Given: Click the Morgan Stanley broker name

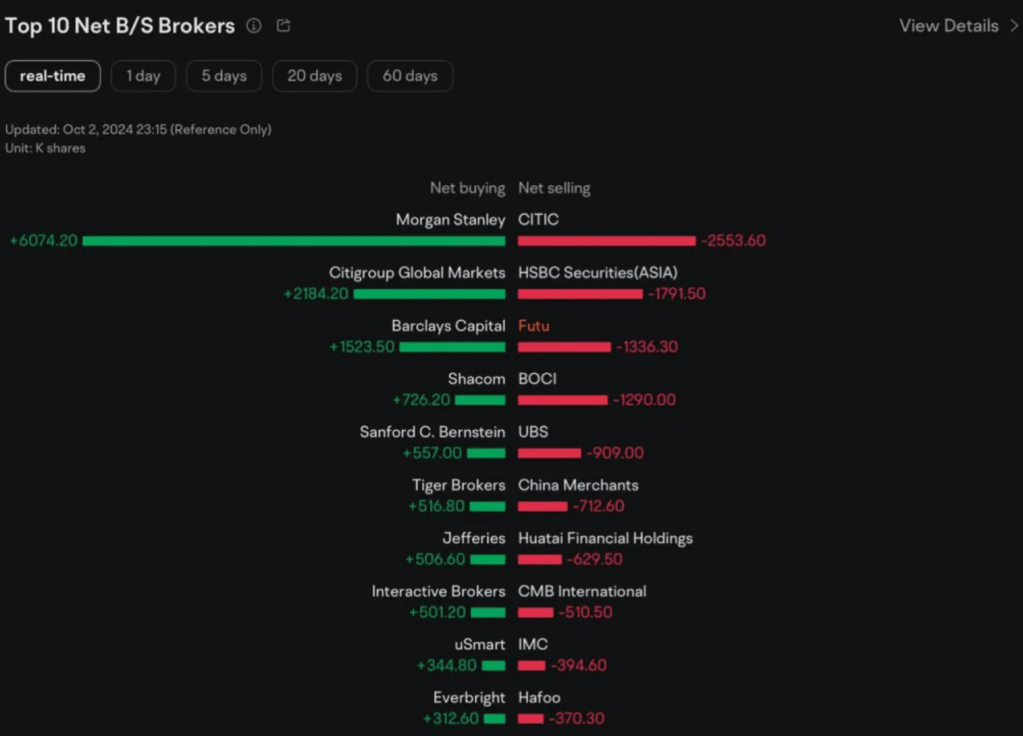Looking at the screenshot, I should [450, 220].
